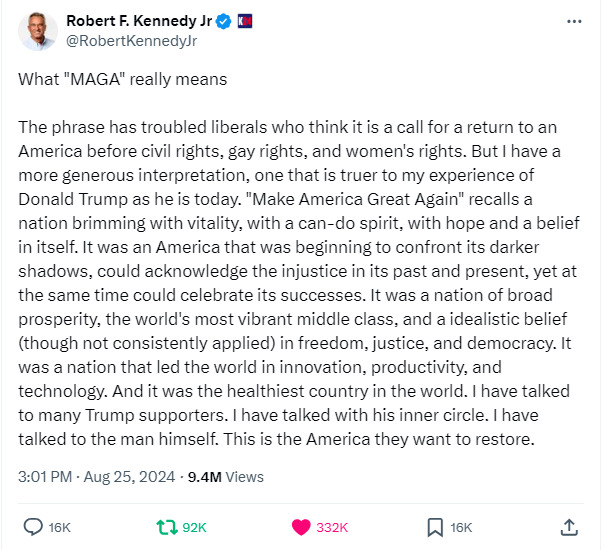This screenshot has height=550, width=602.
Task: Open the three-dot more options menu
Action: [573, 21]
